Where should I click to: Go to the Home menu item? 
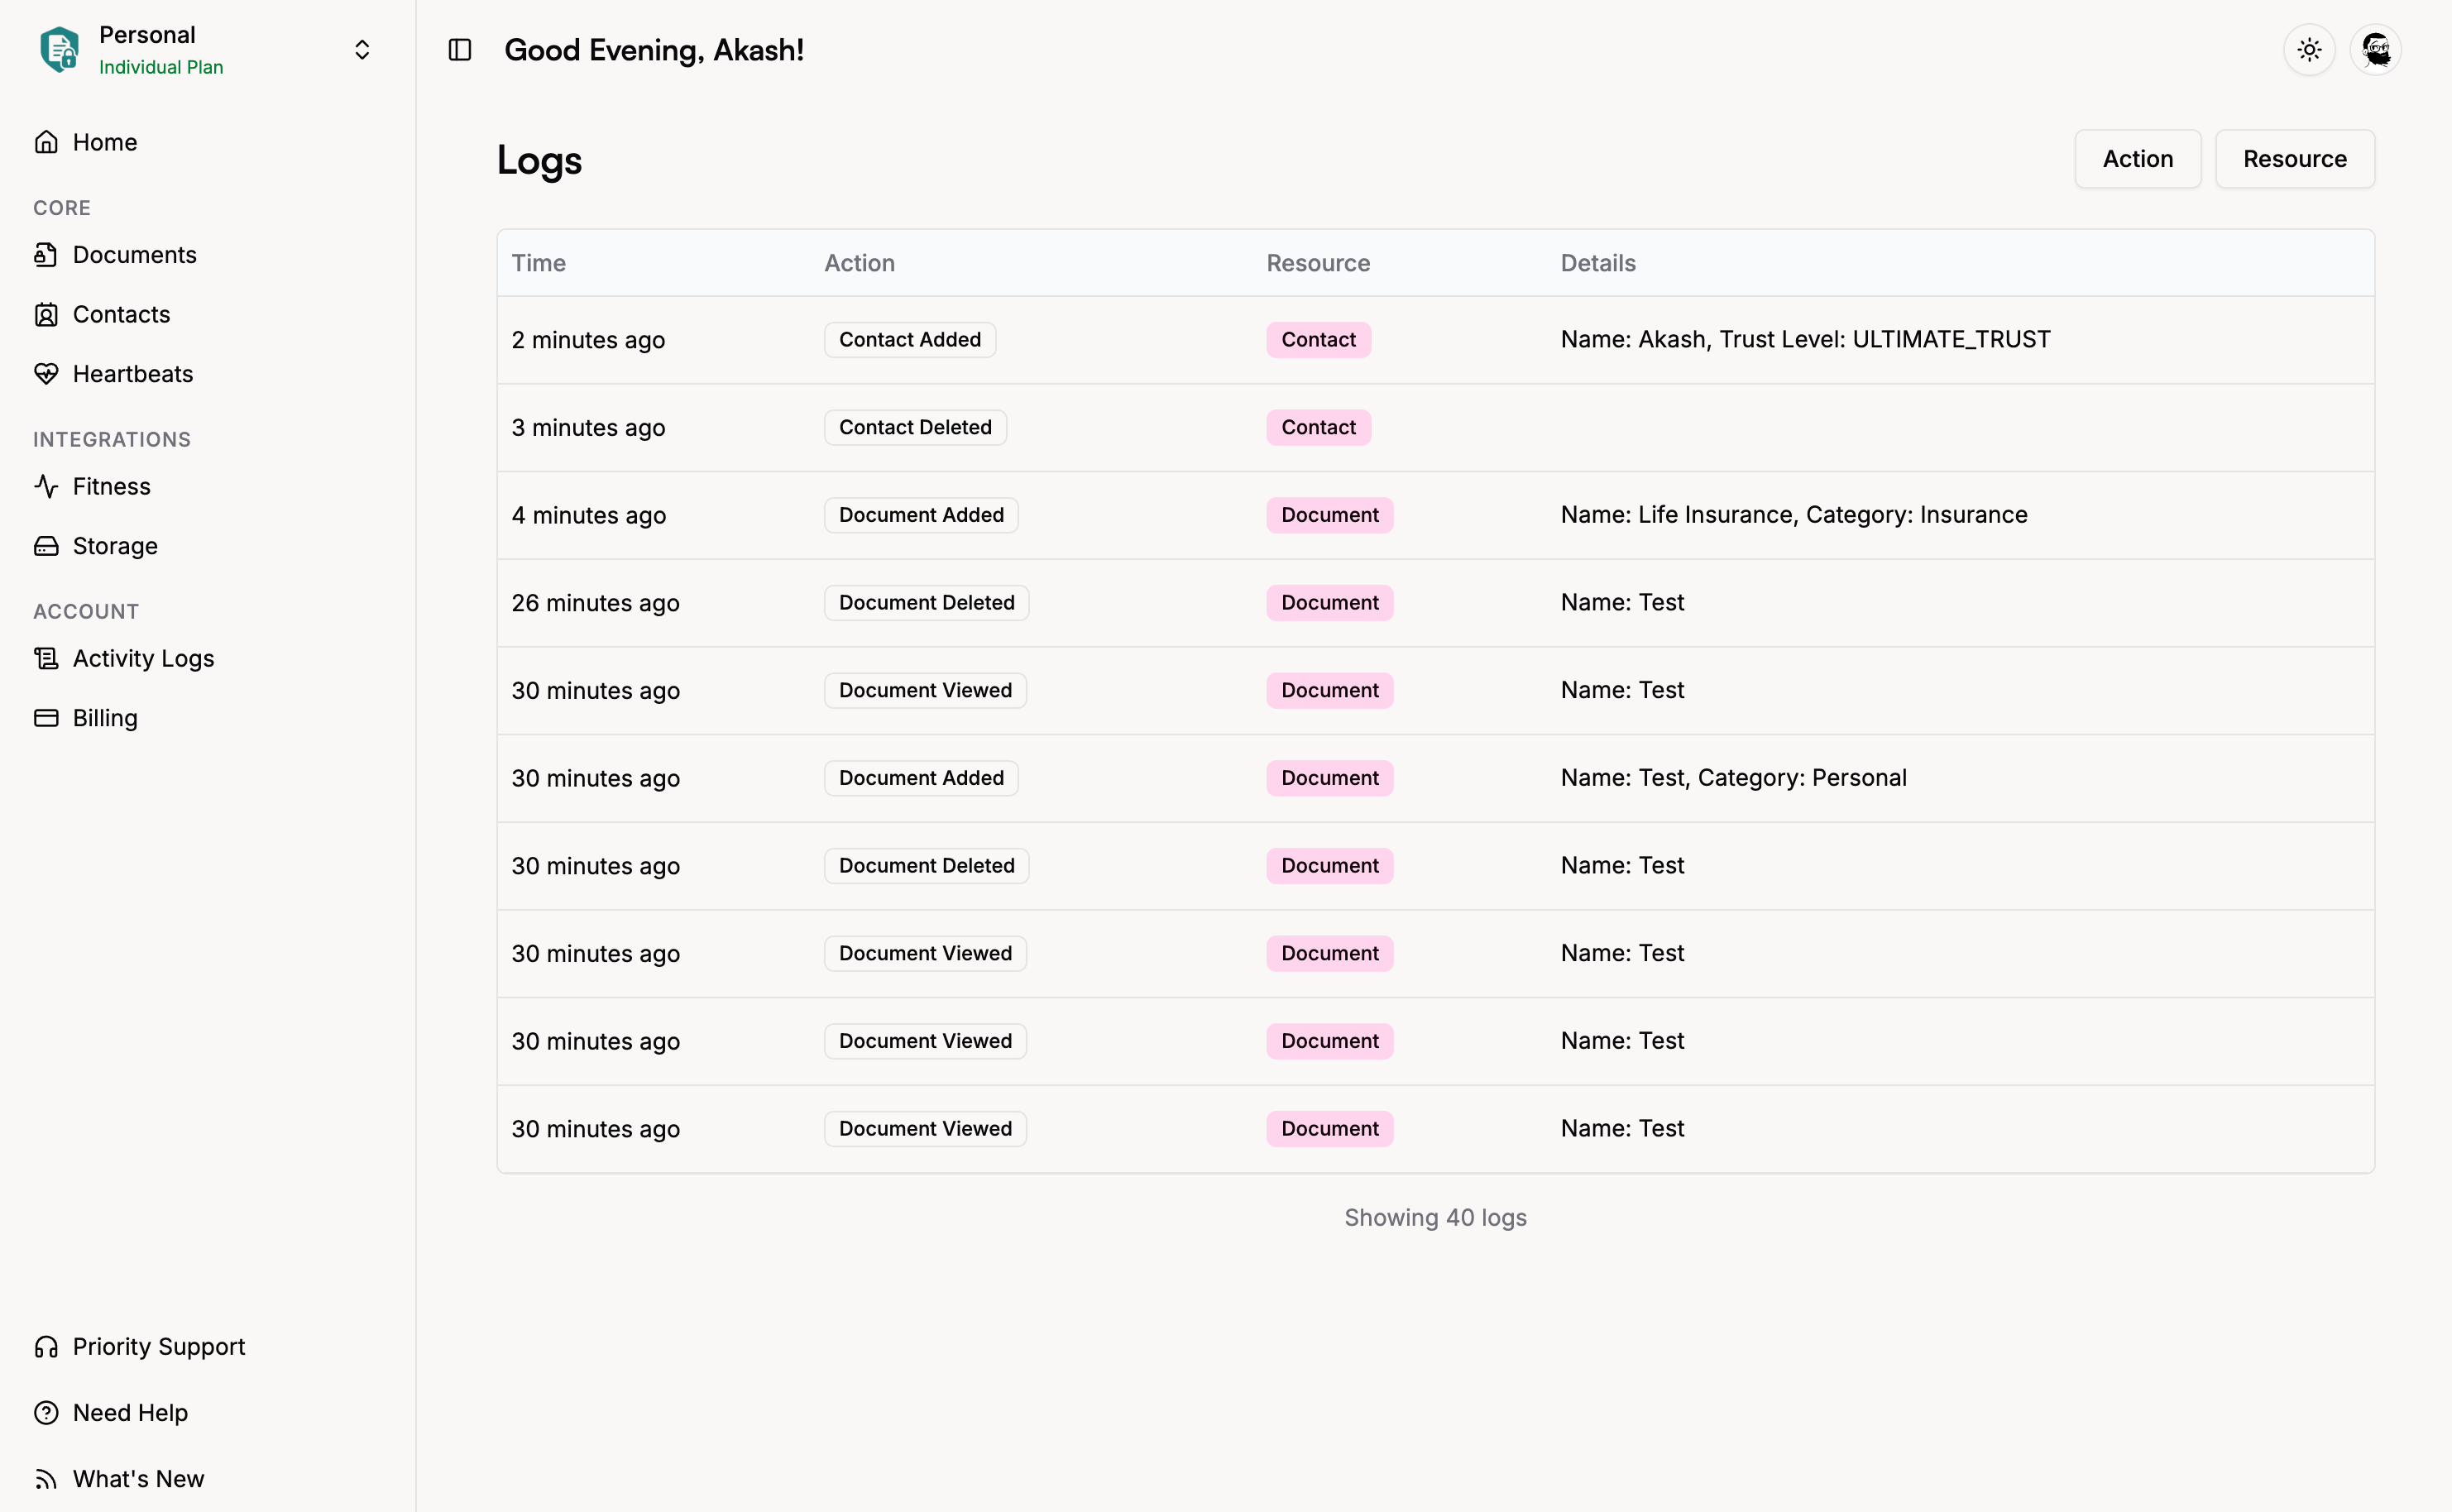(x=104, y=142)
